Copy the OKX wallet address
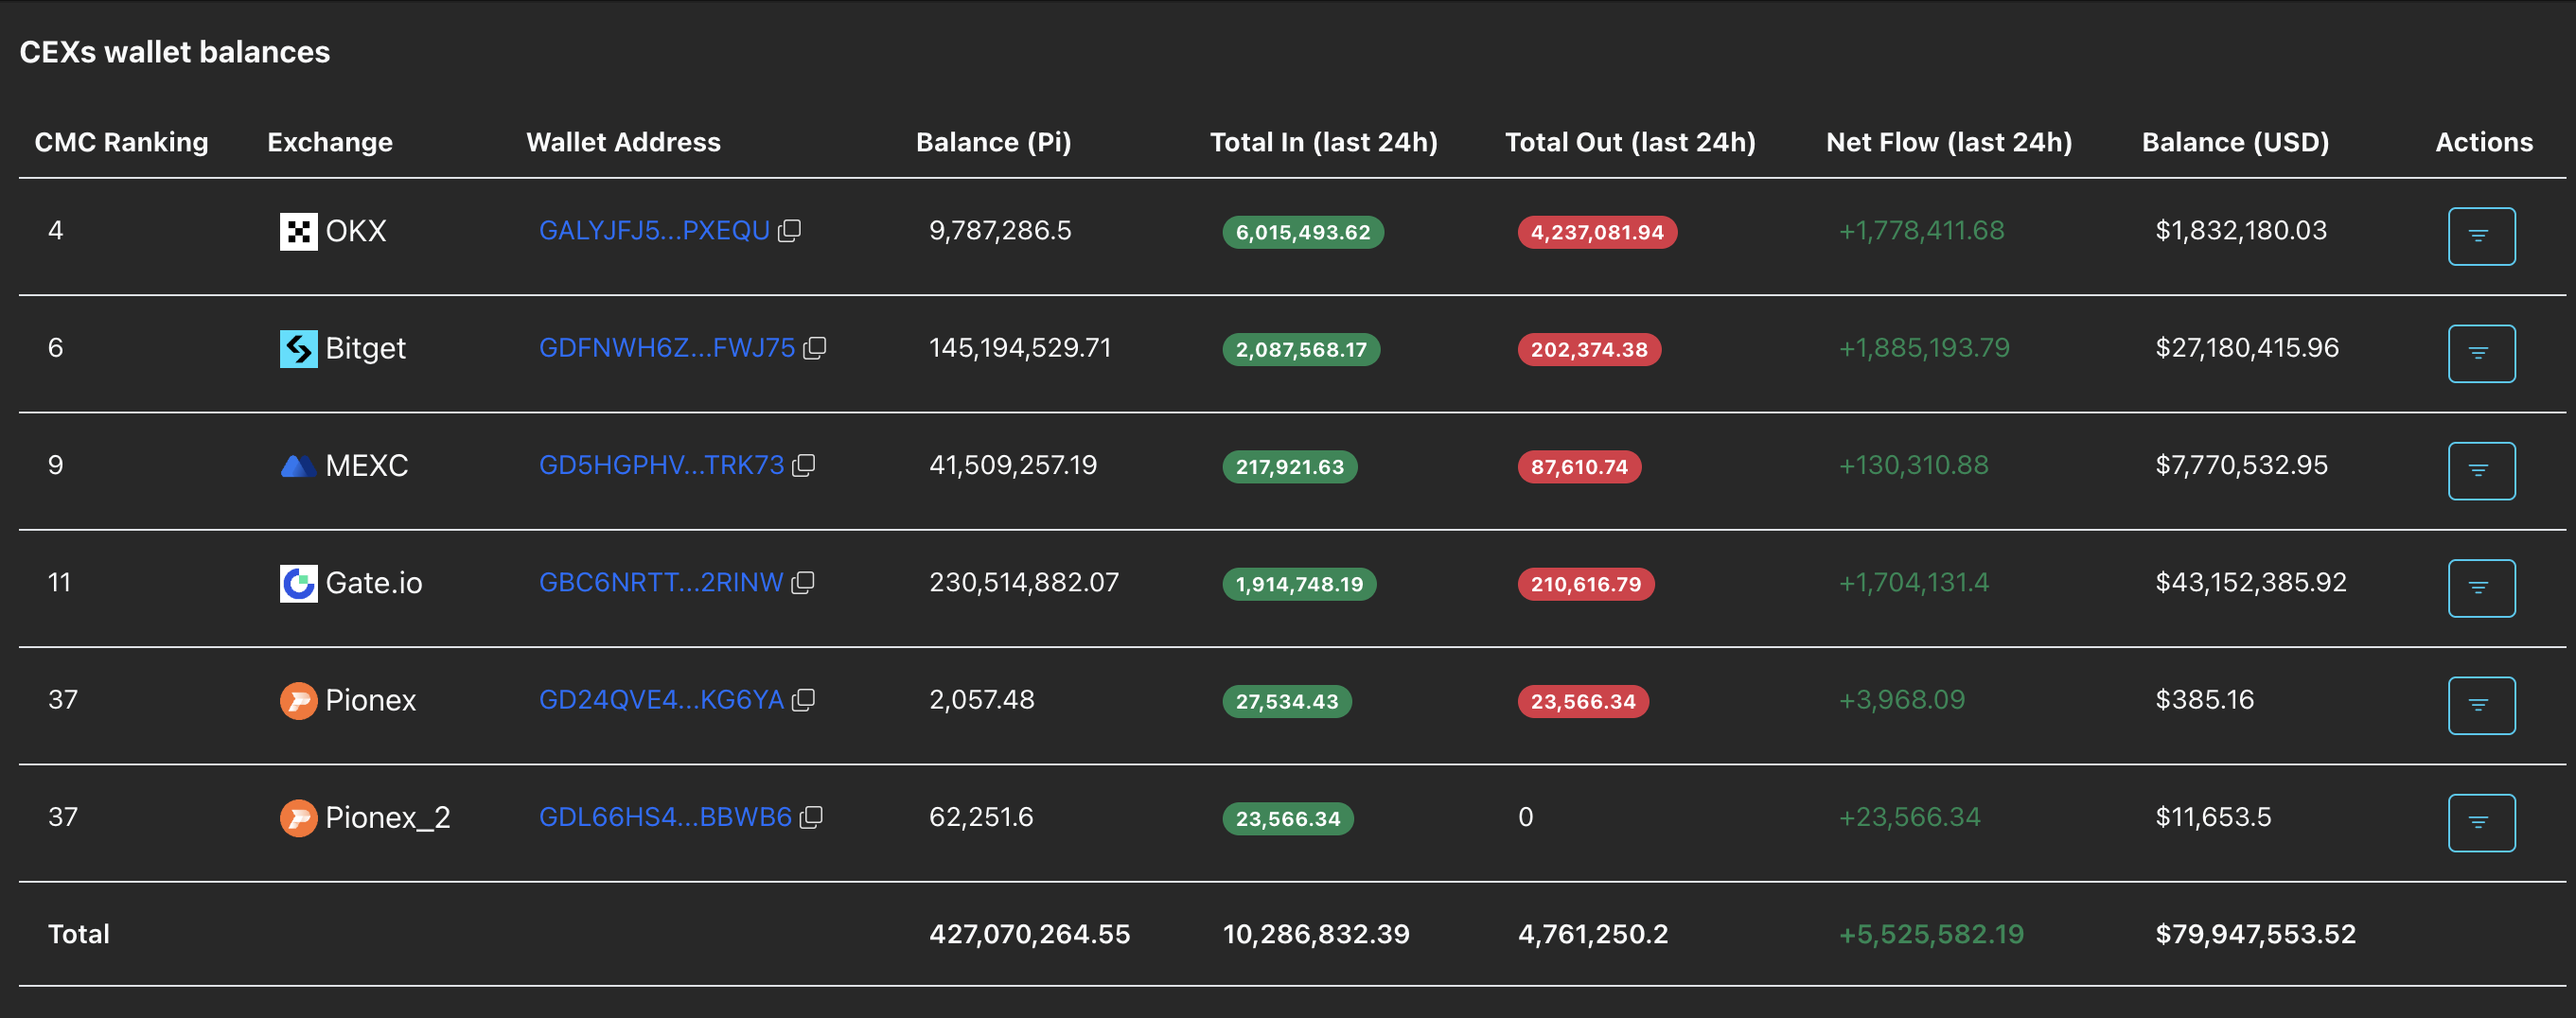This screenshot has height=1018, width=2576. point(790,231)
